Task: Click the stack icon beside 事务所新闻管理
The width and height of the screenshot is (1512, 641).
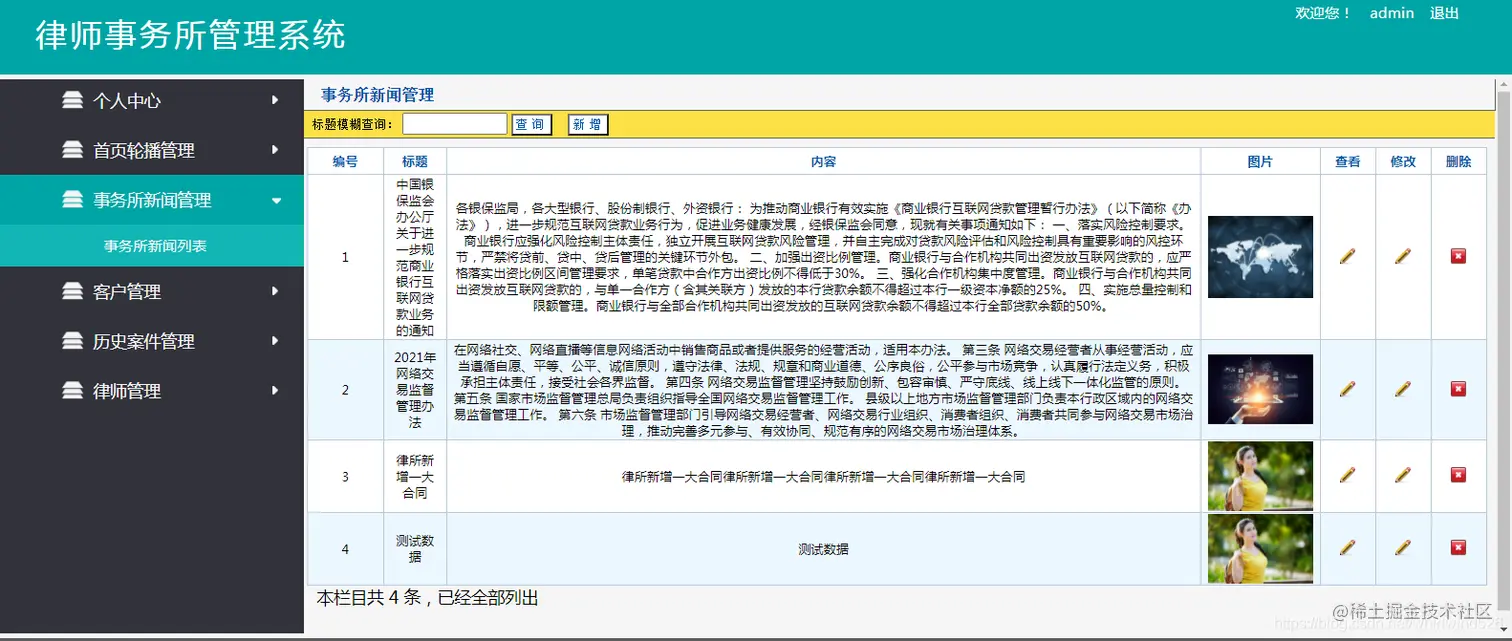Action: (x=72, y=200)
